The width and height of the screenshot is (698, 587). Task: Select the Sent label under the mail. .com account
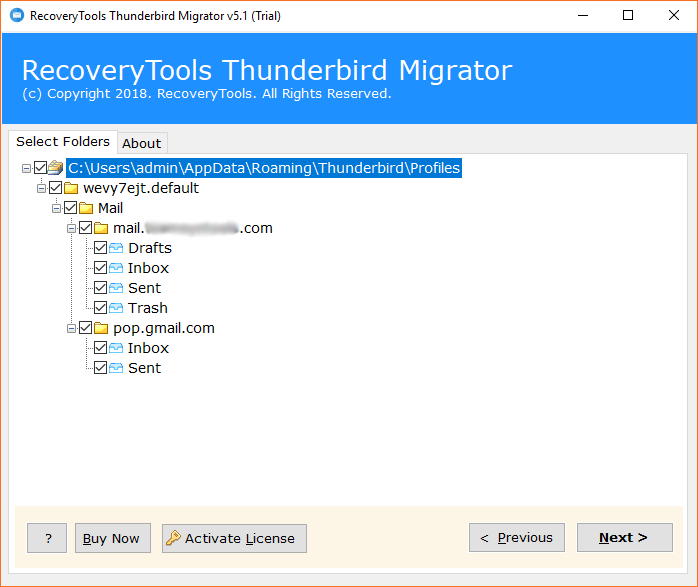coord(145,288)
